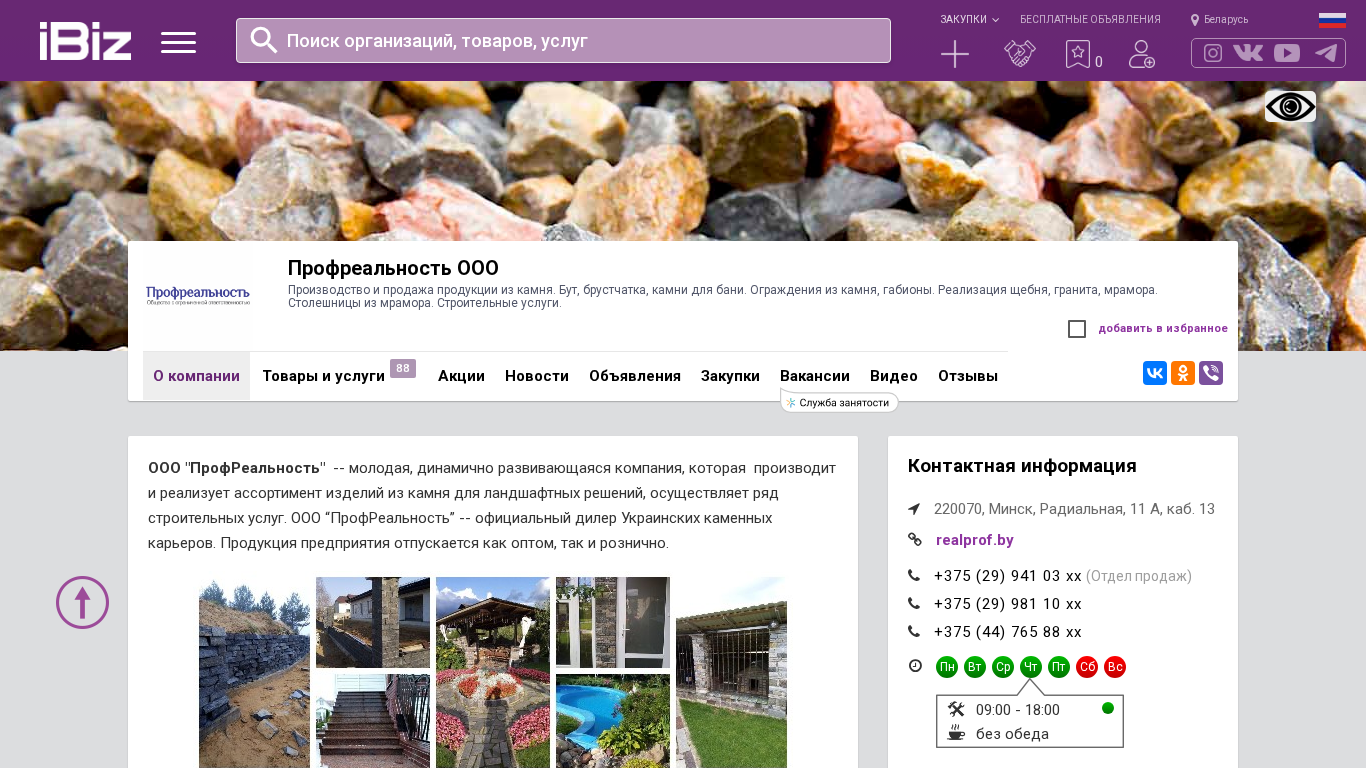Viewport: 1366px width, 768px height.
Task: Open the 'О компании' tab
Action: 196,376
